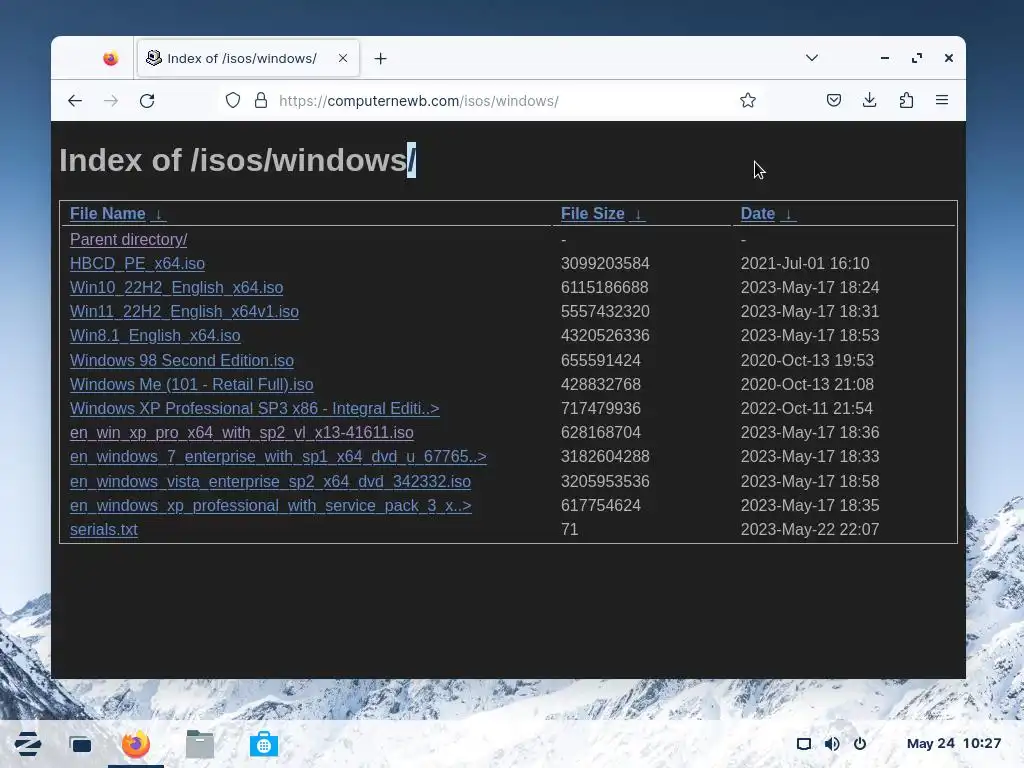Sort by Date column header

758,214
